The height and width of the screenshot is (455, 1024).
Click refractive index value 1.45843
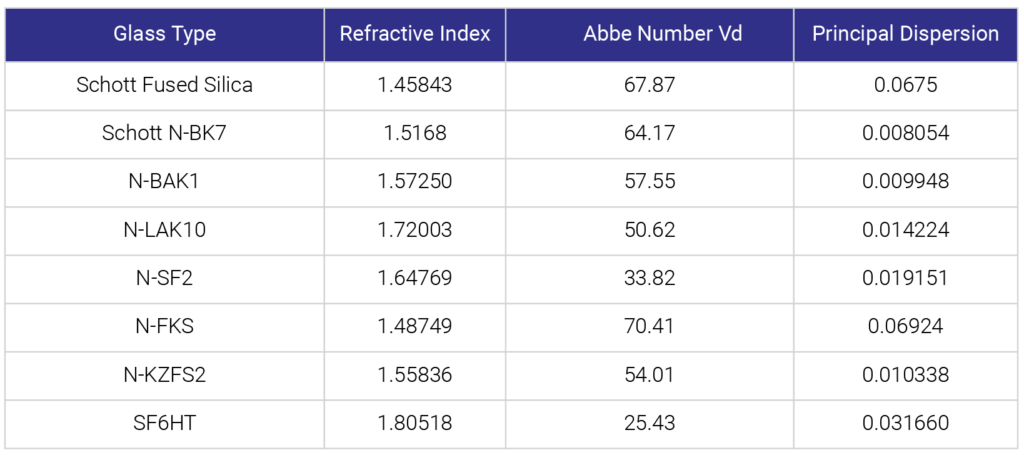415,85
